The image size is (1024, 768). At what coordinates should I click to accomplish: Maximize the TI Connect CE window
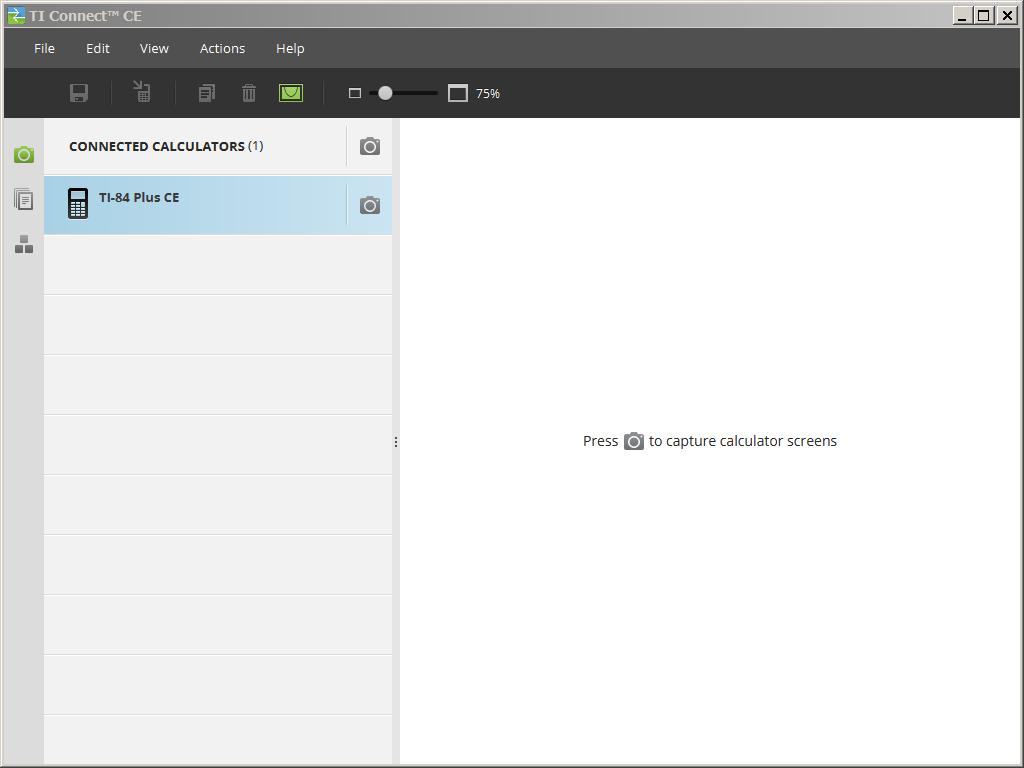(984, 16)
